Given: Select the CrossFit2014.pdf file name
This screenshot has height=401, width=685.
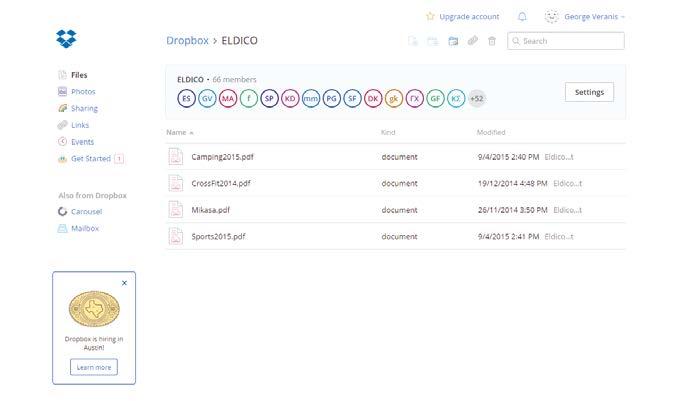Looking at the screenshot, I should (x=221, y=183).
